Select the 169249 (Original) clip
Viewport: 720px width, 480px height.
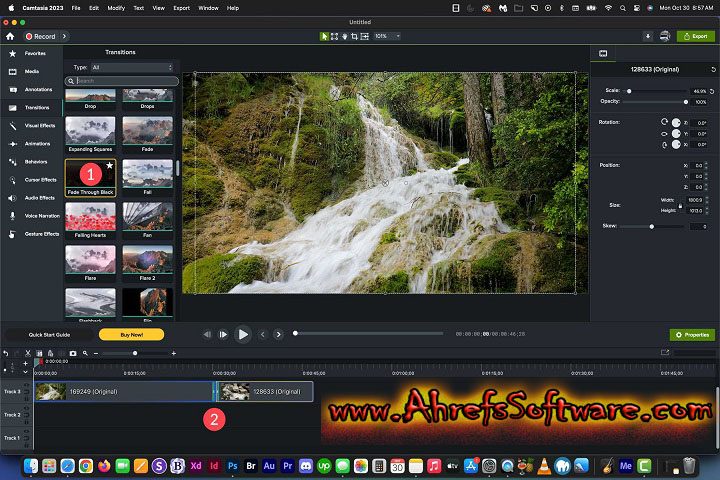point(124,392)
